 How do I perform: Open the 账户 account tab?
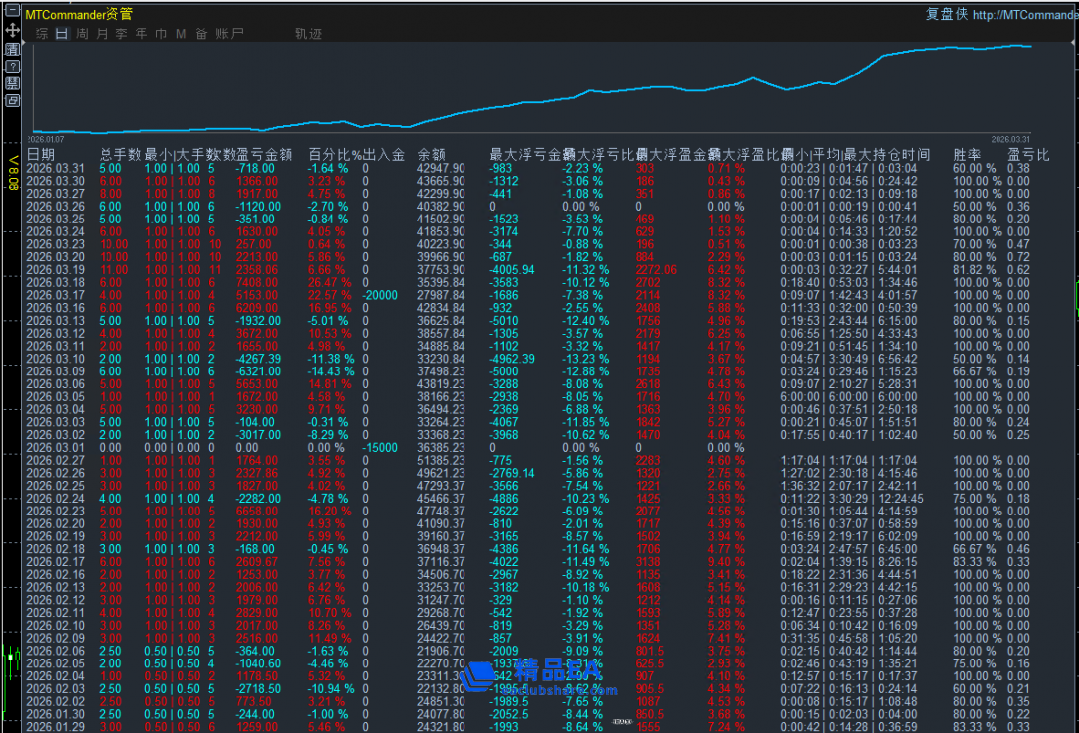[229, 34]
